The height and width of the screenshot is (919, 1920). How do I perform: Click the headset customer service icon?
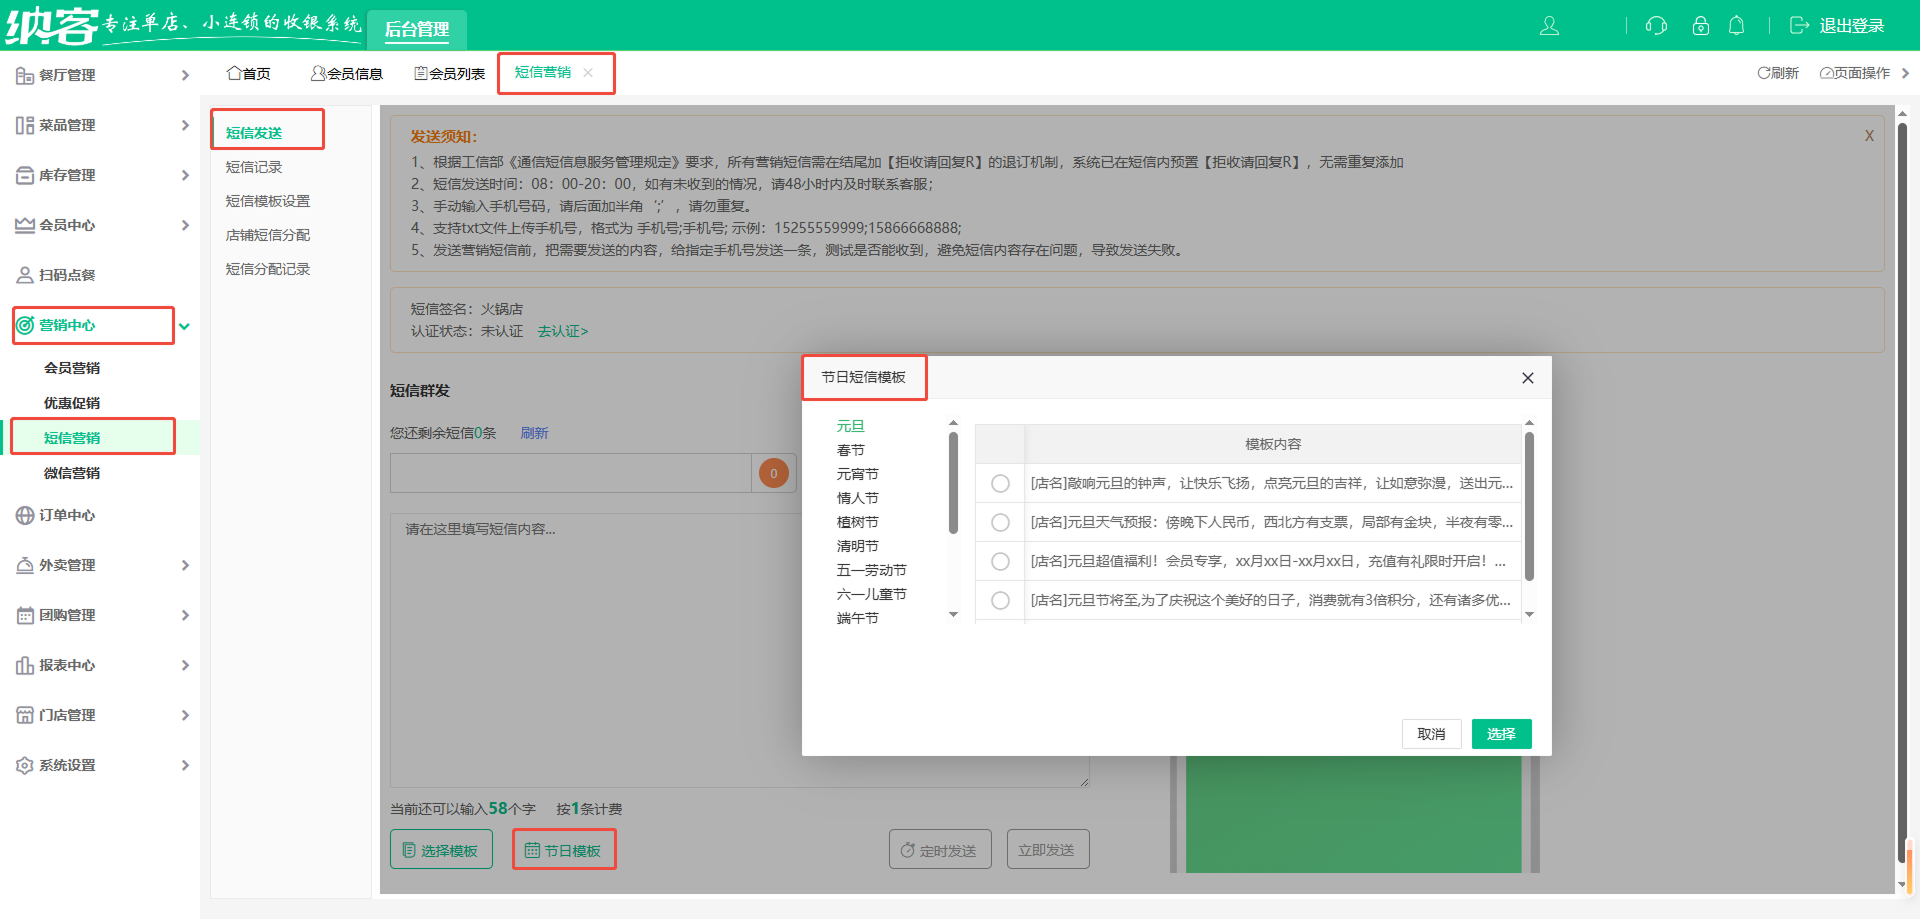coord(1655,26)
